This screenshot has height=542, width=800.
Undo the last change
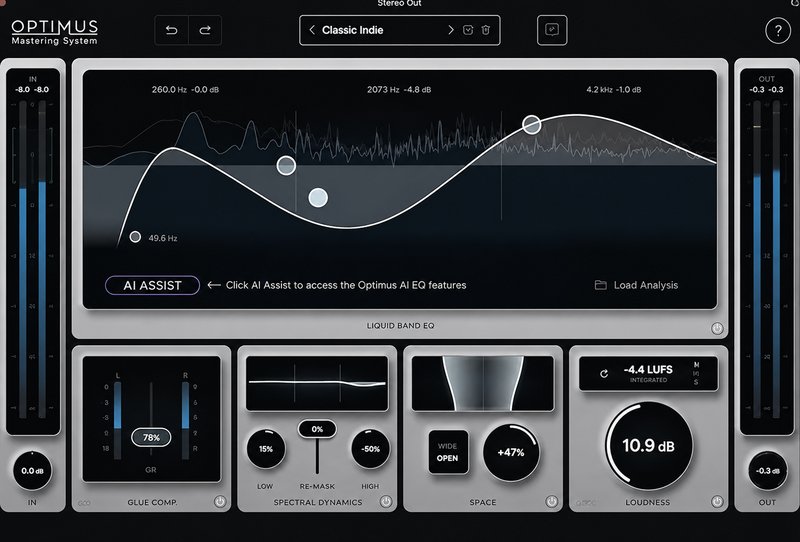pyautogui.click(x=171, y=30)
